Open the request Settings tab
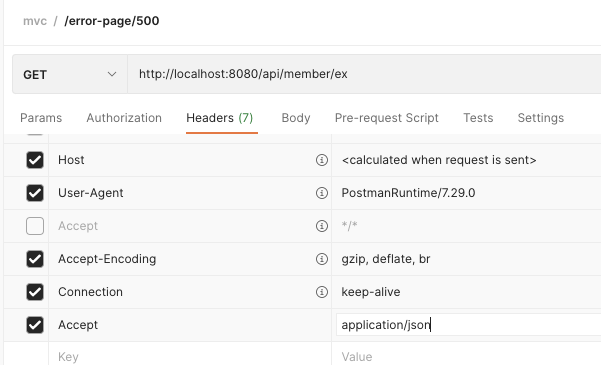 pos(540,118)
